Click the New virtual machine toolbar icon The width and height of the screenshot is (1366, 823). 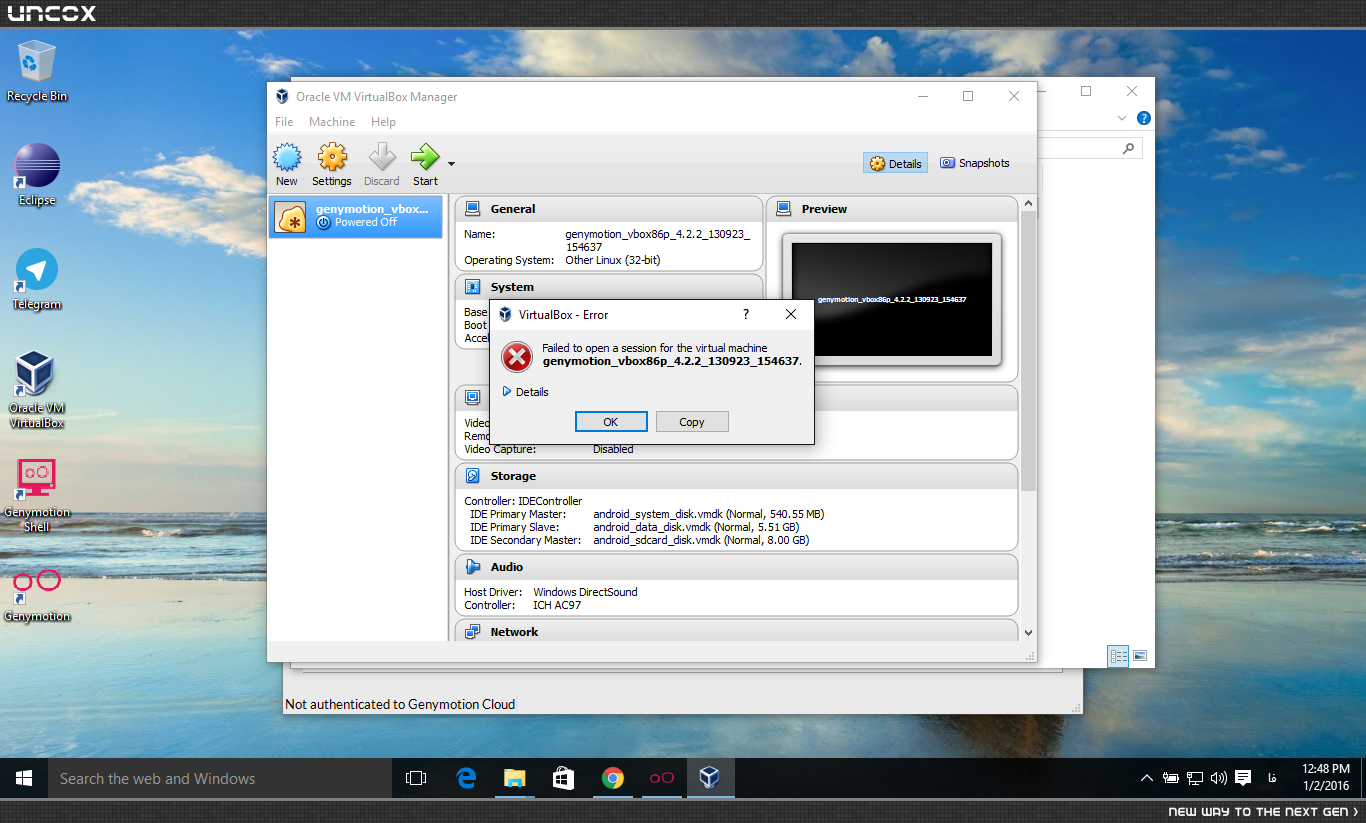click(287, 164)
